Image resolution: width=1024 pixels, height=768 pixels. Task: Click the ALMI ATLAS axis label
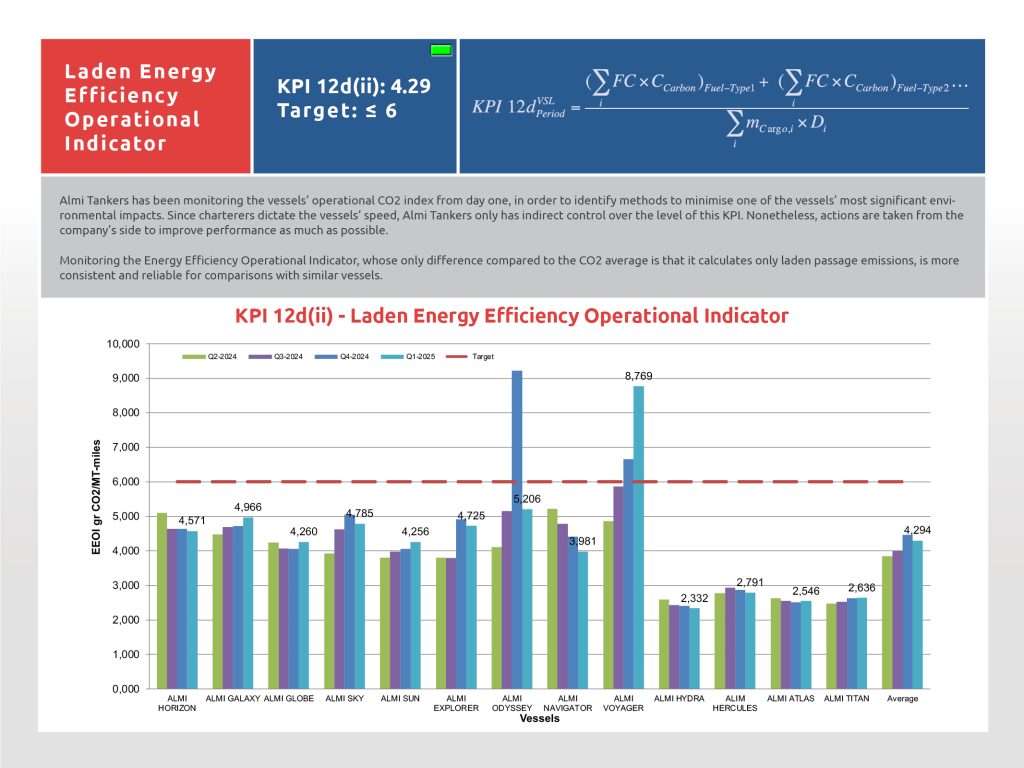(791, 699)
